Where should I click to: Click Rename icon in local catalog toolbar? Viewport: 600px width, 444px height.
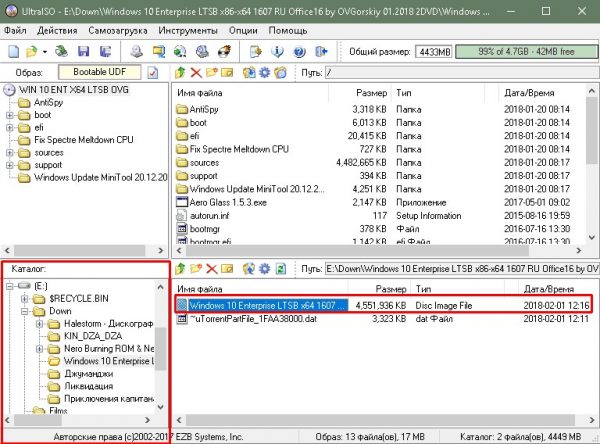click(x=227, y=269)
